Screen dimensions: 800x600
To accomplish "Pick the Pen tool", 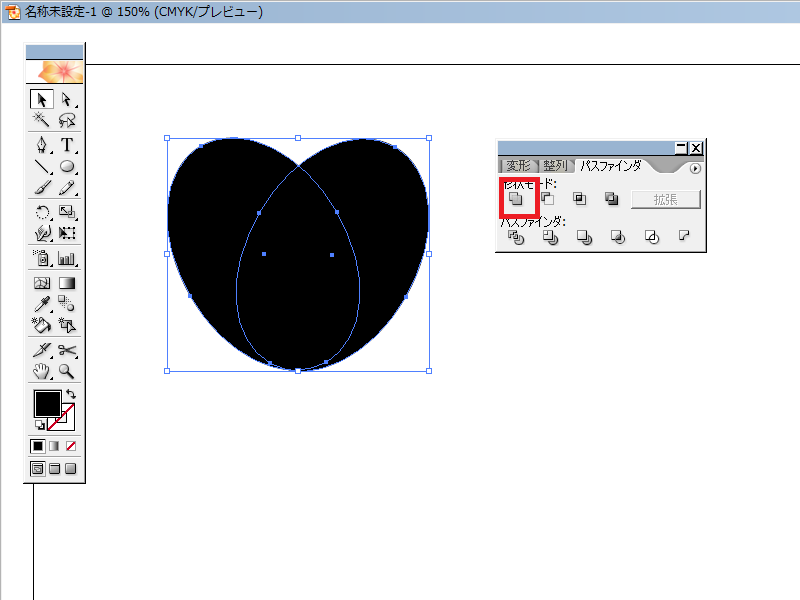I will [42, 145].
